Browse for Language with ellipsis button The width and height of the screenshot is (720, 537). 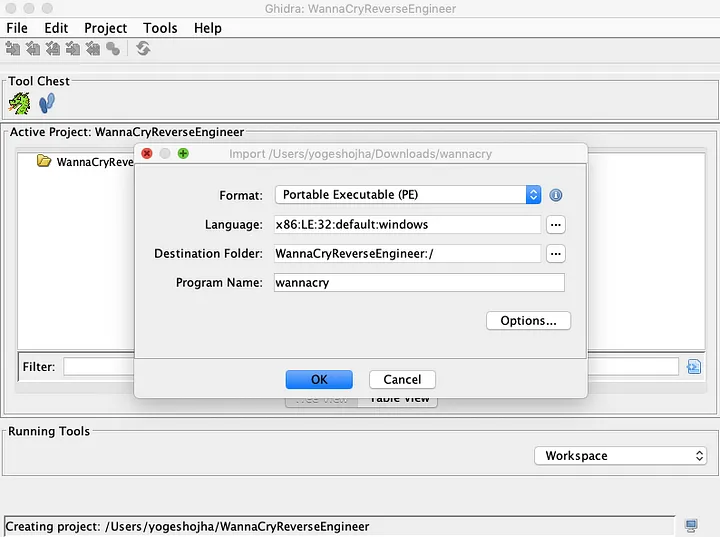[556, 224]
